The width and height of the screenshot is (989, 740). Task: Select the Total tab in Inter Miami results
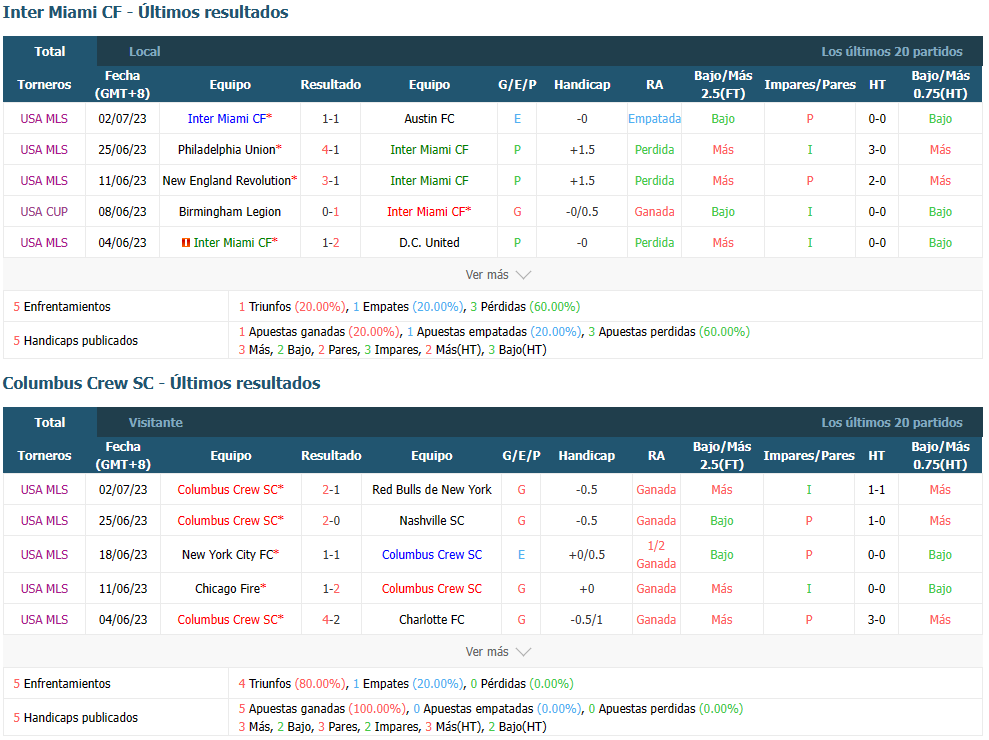50,52
